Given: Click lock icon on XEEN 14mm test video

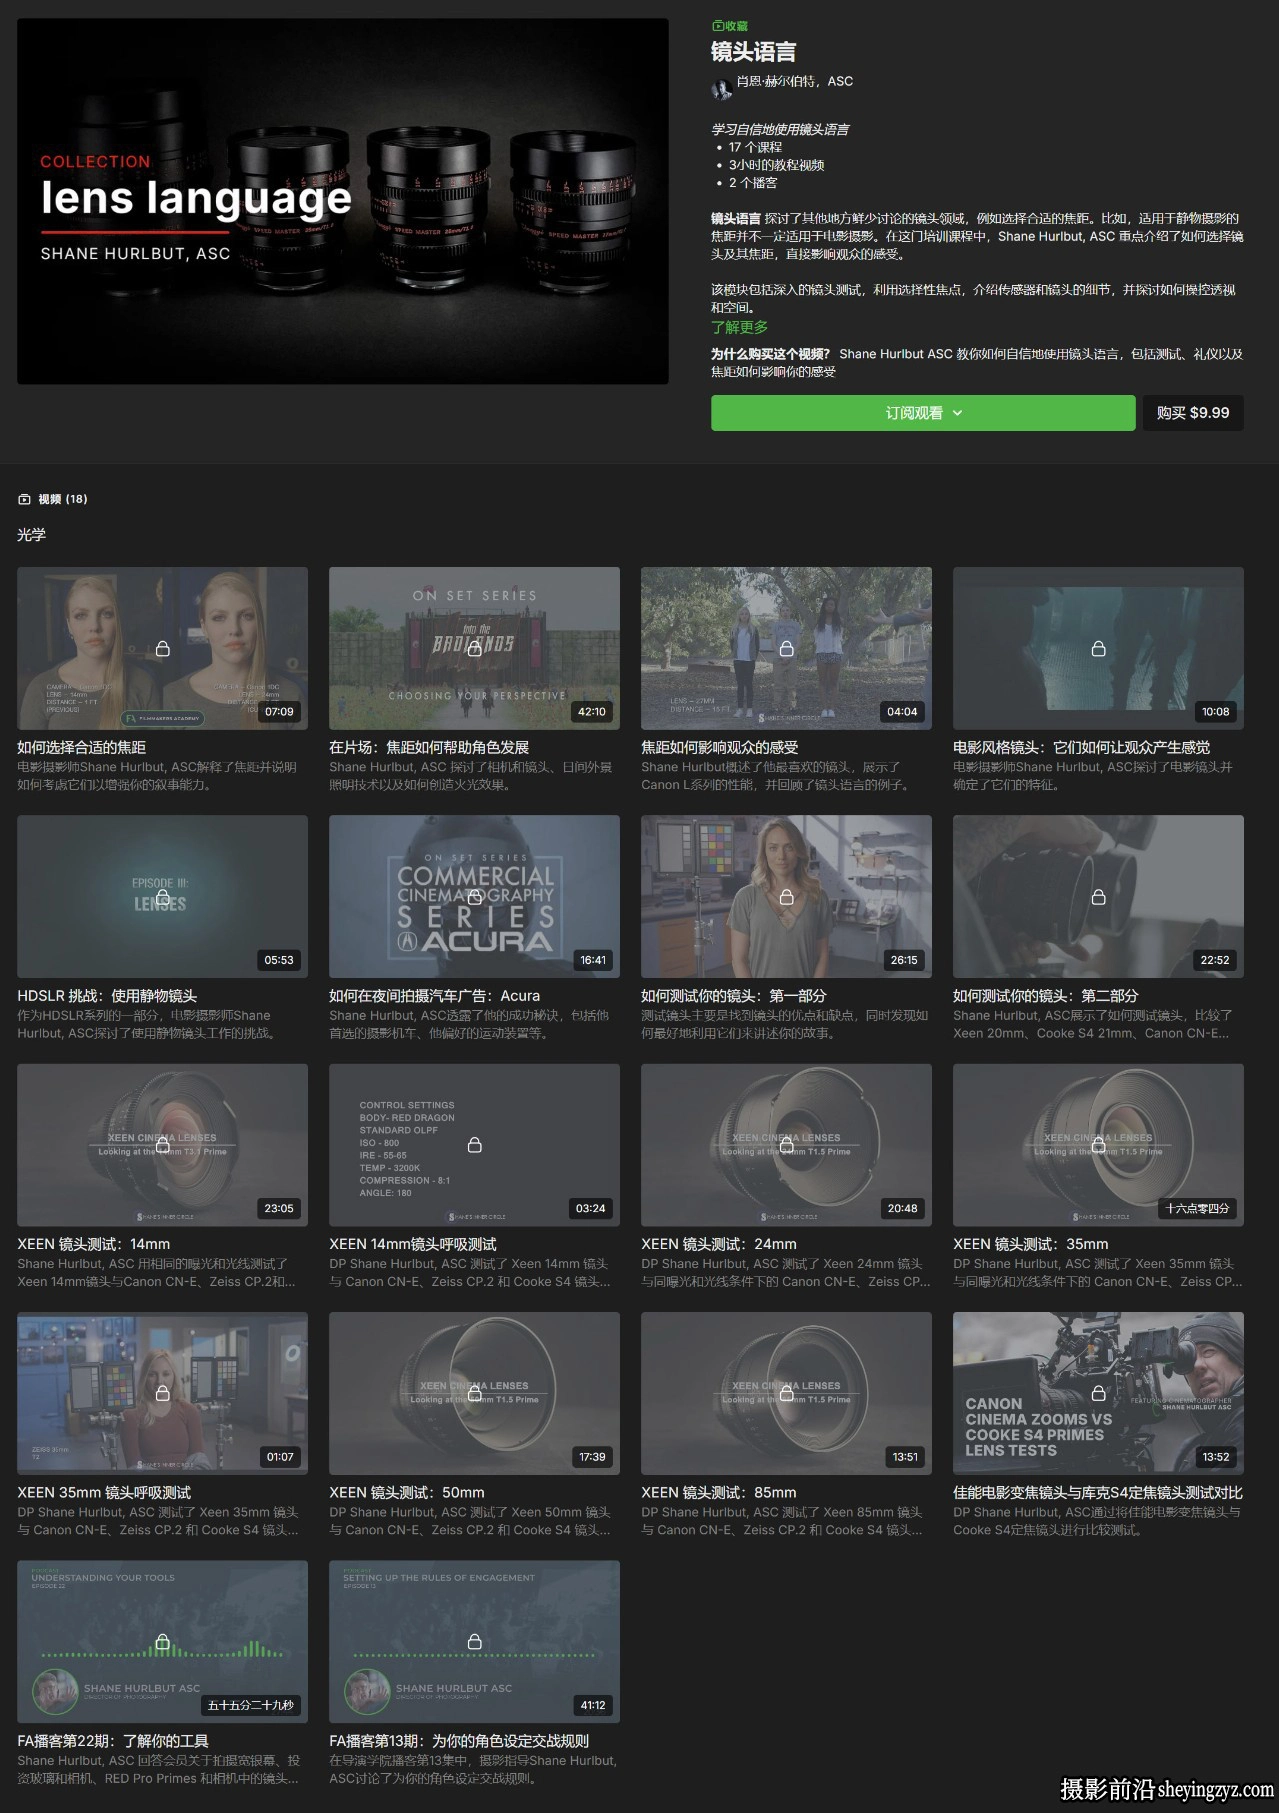Looking at the screenshot, I should pos(163,1145).
